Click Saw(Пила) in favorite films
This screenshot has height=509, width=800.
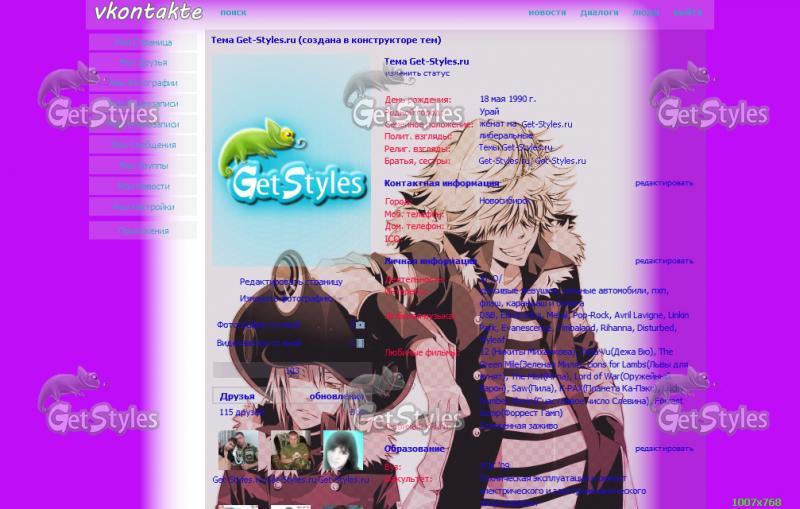click(x=533, y=388)
